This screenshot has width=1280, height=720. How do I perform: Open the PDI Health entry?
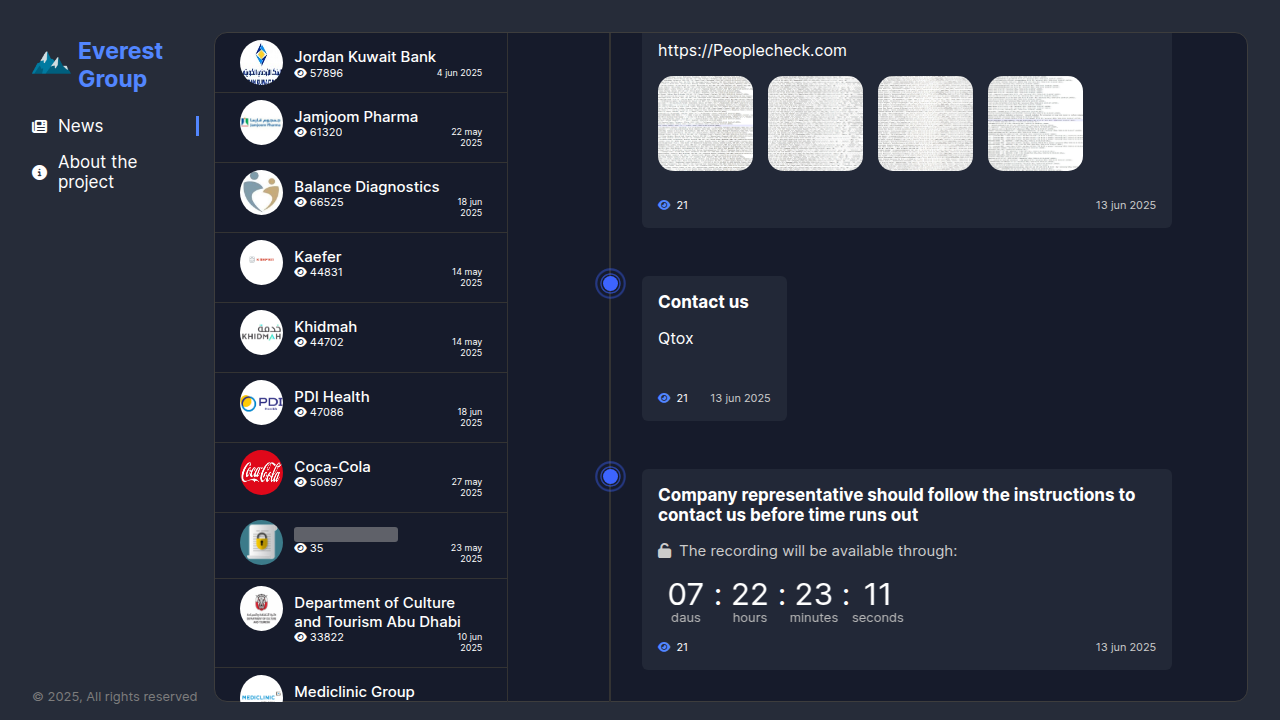click(x=361, y=408)
